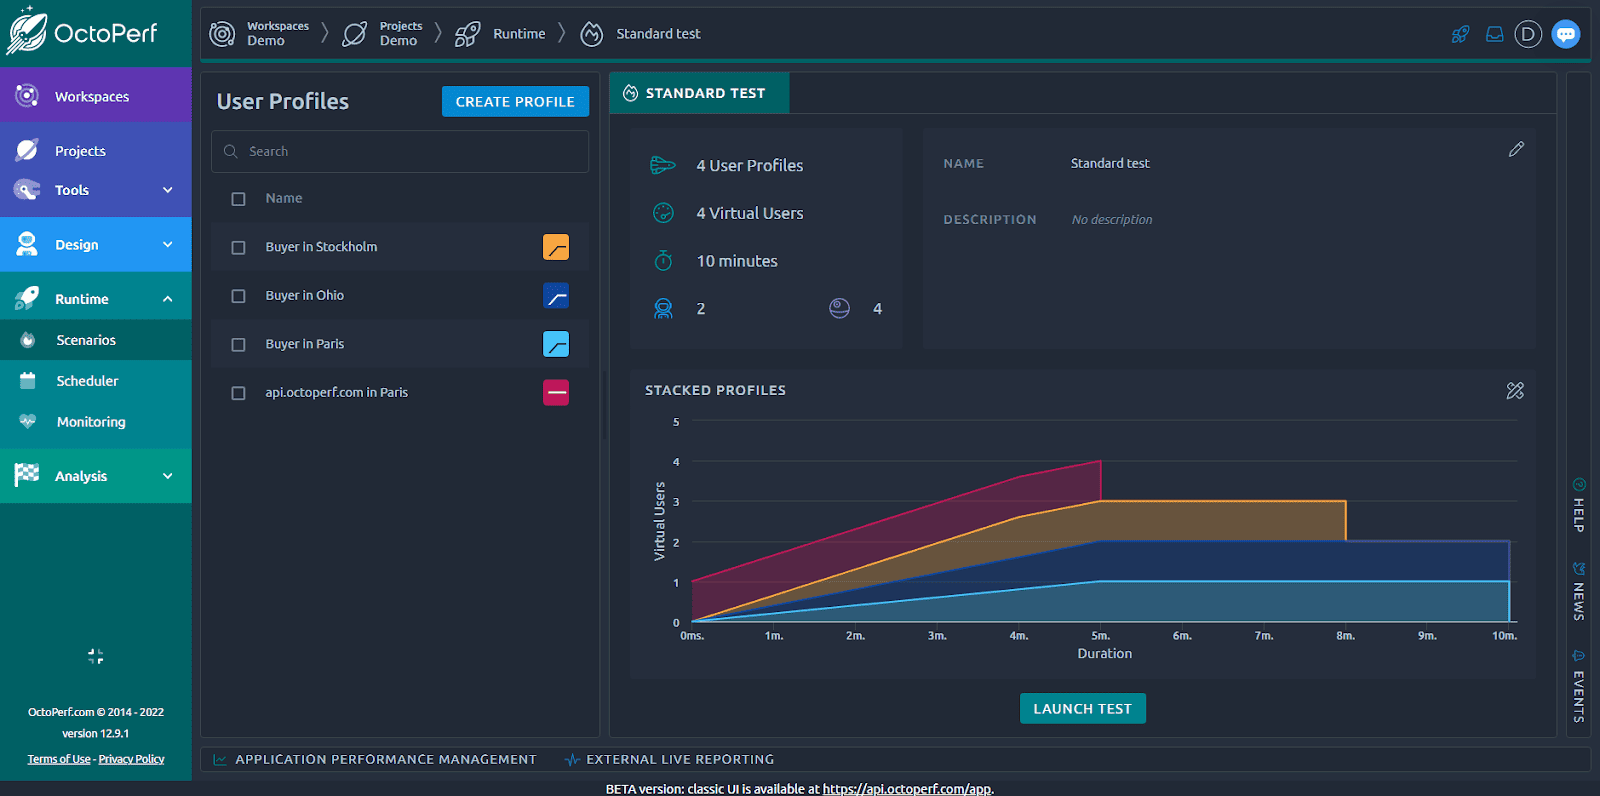
Task: Click the orange Buyer in Stockholm swatch
Action: tap(556, 247)
